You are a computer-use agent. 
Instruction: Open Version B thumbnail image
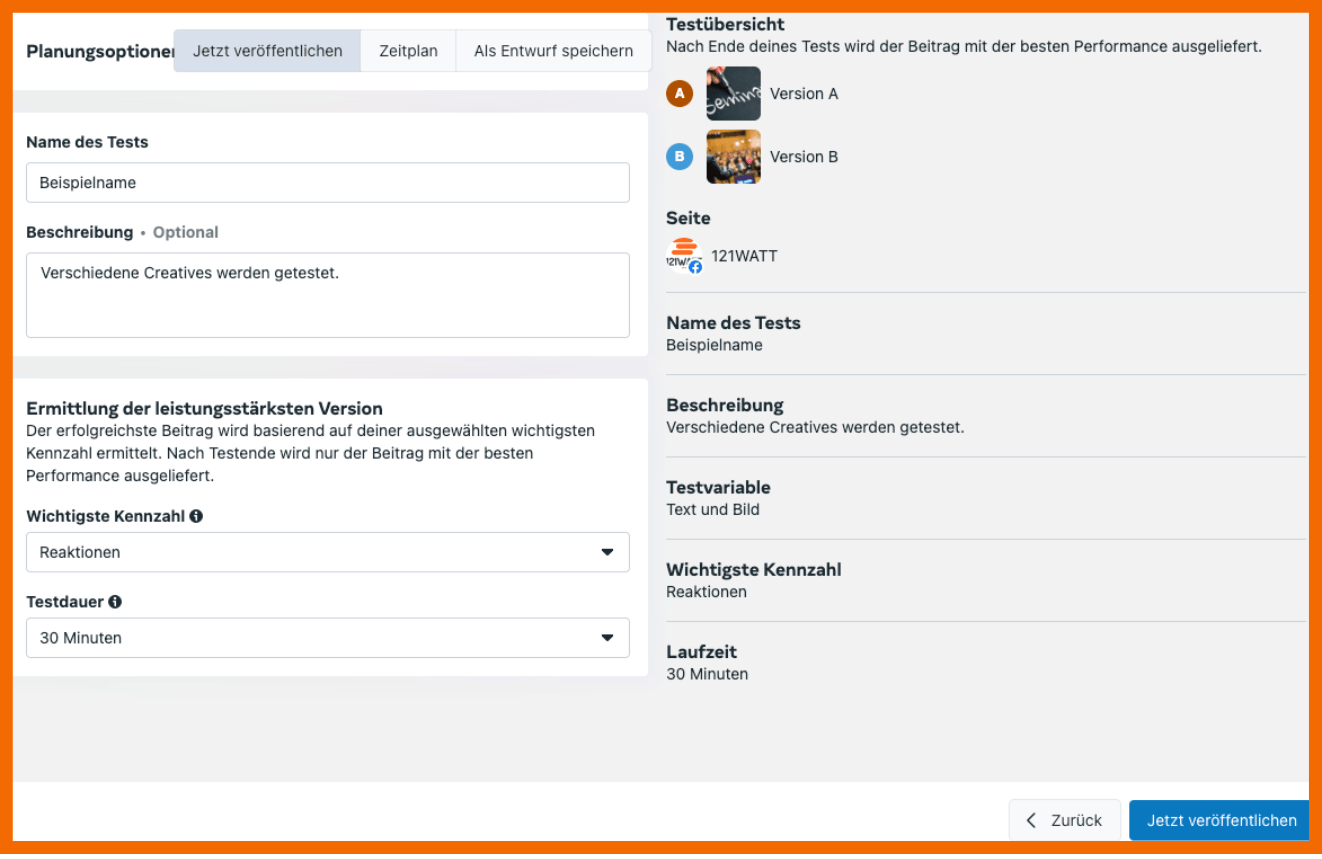click(733, 157)
